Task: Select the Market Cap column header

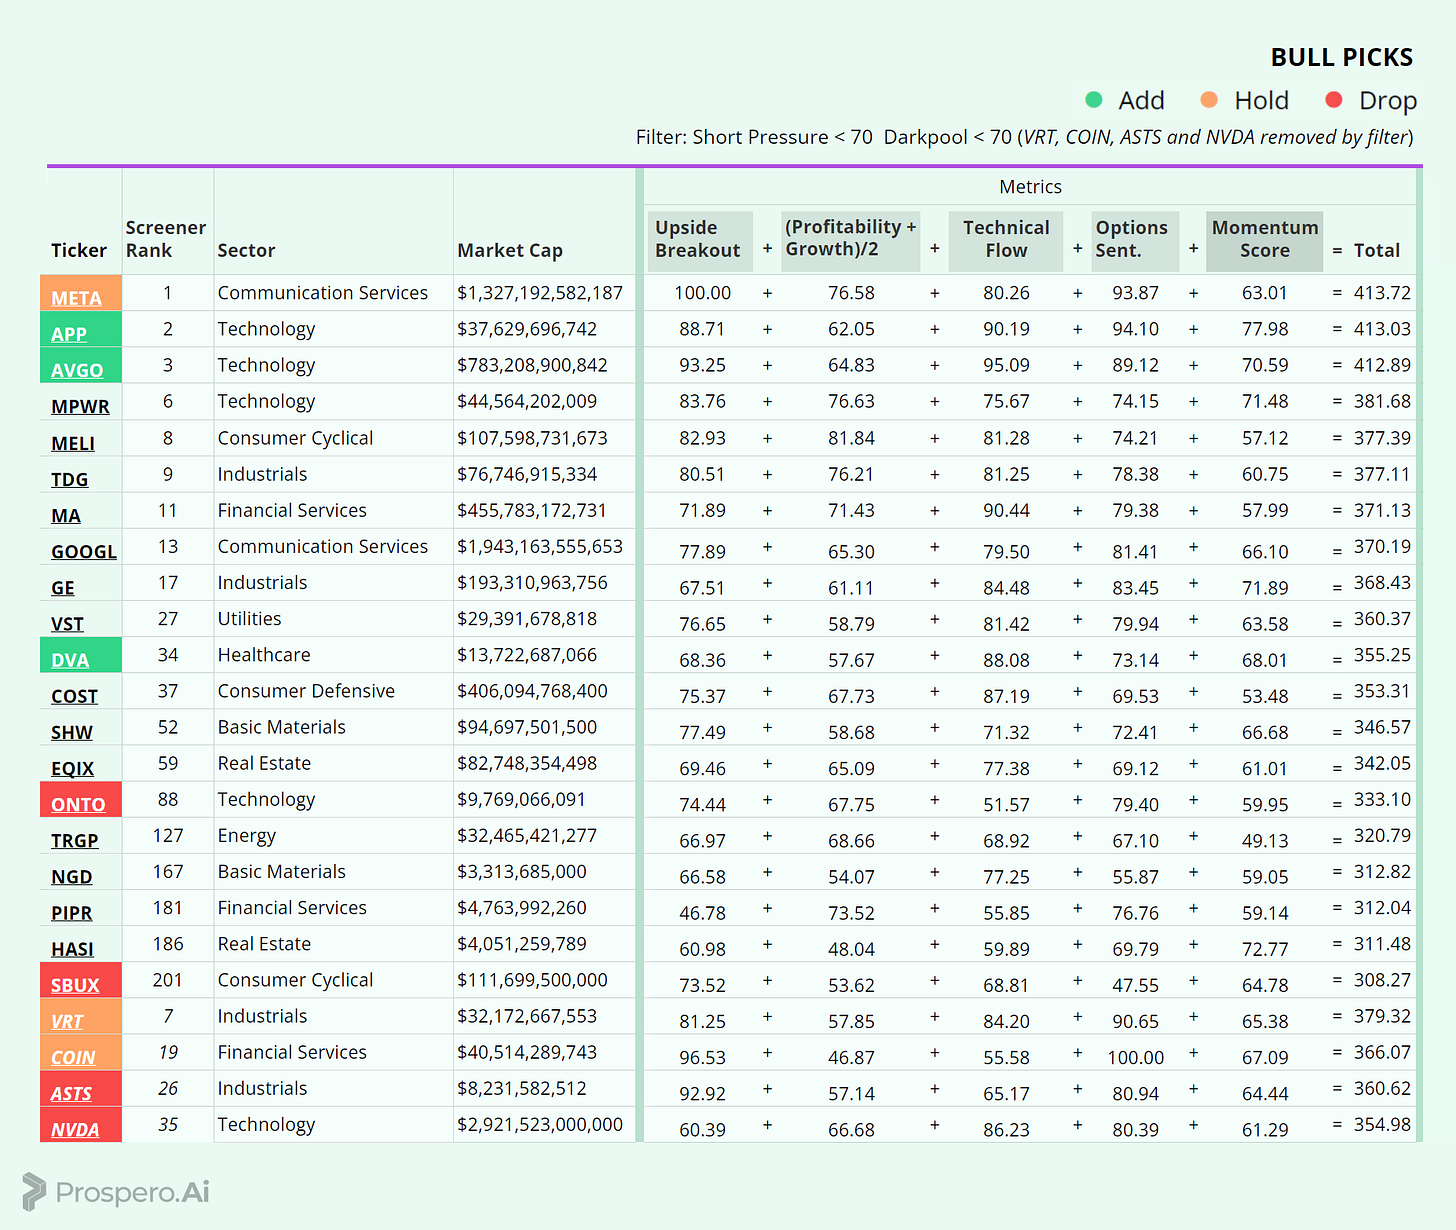Action: coord(510,250)
